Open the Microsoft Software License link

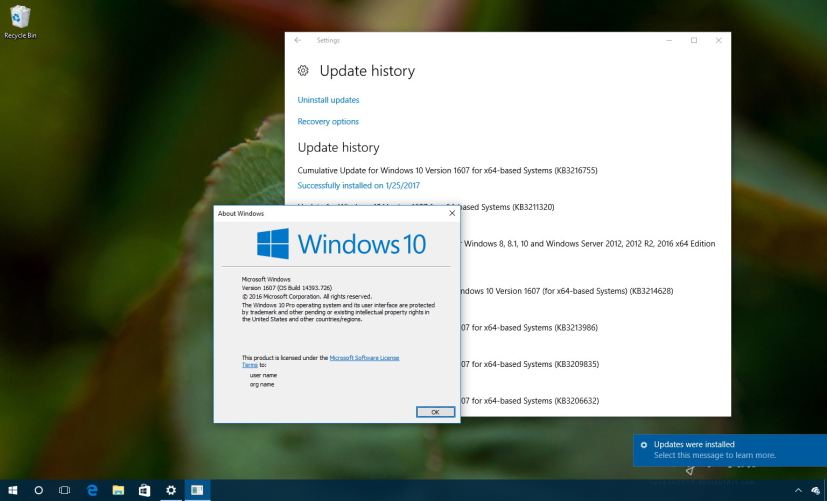[364, 358]
